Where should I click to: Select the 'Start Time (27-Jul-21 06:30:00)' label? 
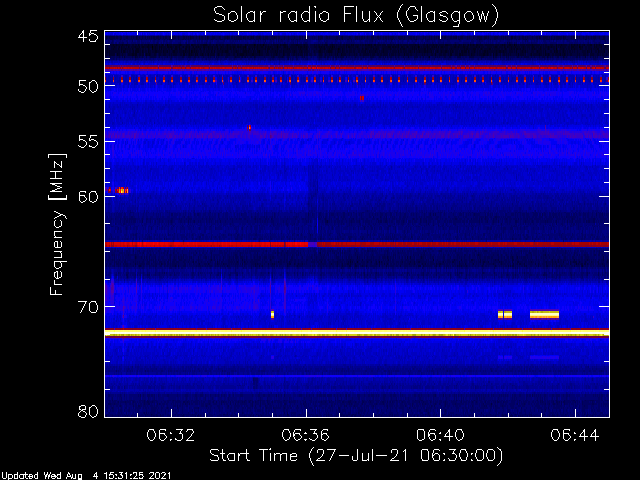point(356,456)
